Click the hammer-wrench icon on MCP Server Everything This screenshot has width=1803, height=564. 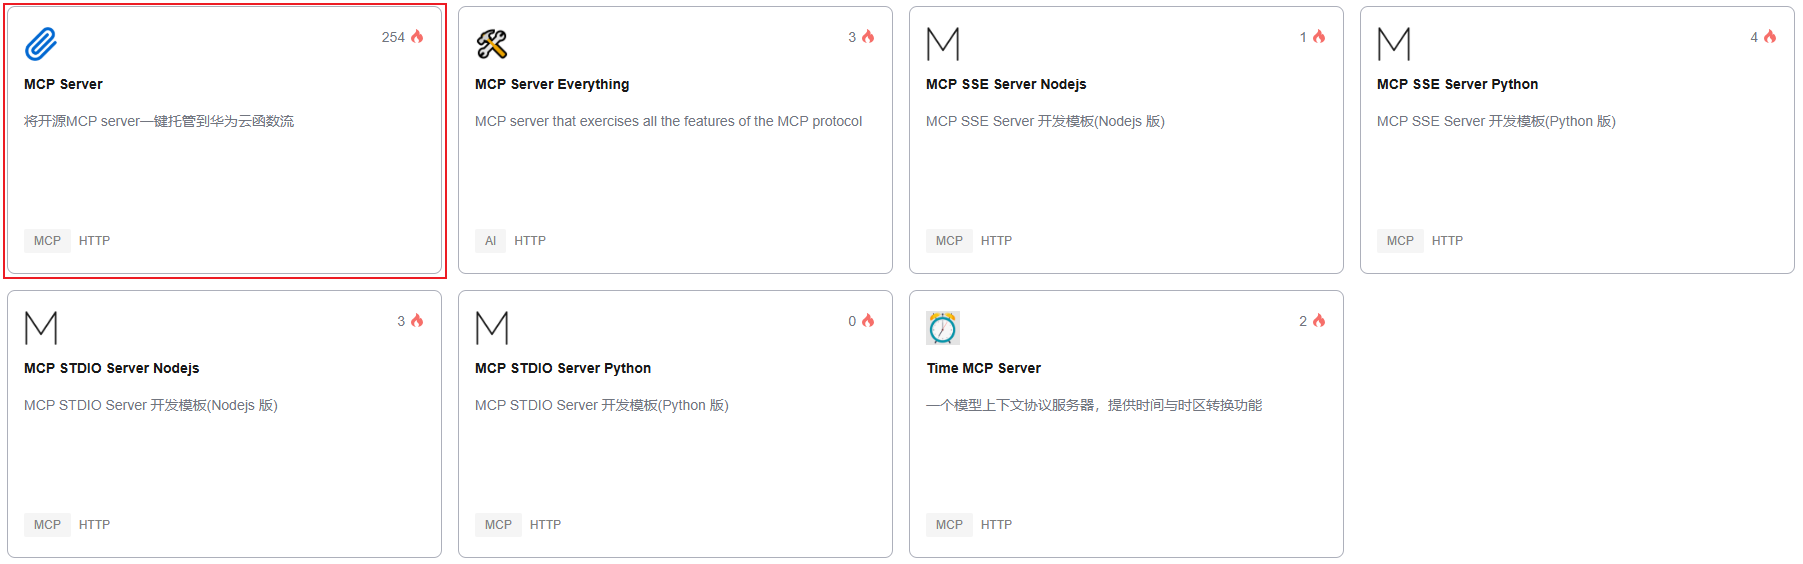point(492,44)
